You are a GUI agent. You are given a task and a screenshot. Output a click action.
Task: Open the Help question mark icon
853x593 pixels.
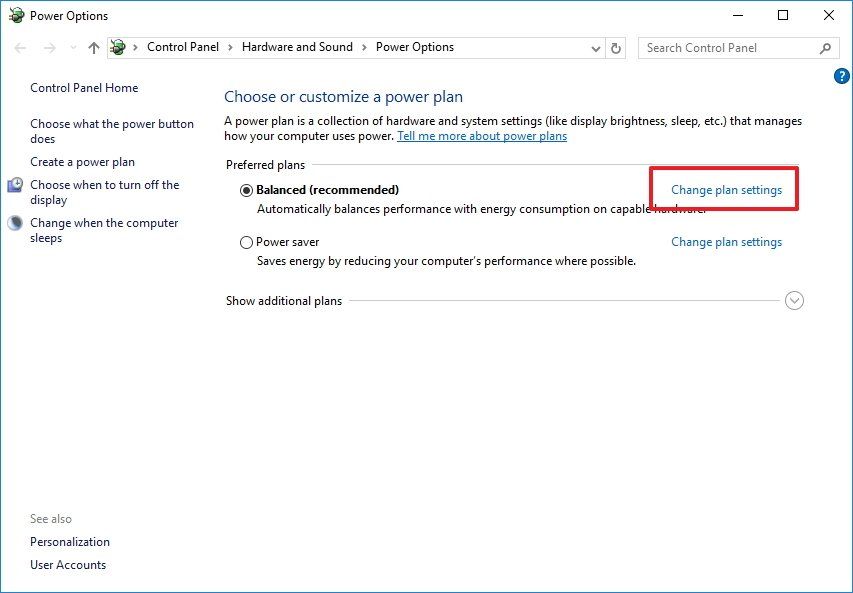[x=841, y=75]
